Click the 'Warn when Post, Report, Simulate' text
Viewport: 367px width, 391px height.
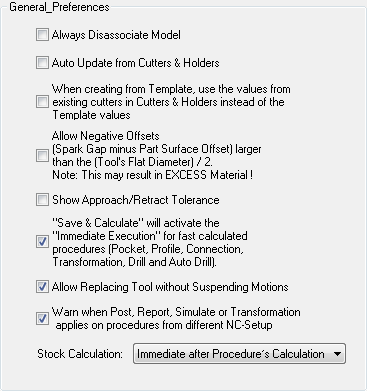click(176, 318)
